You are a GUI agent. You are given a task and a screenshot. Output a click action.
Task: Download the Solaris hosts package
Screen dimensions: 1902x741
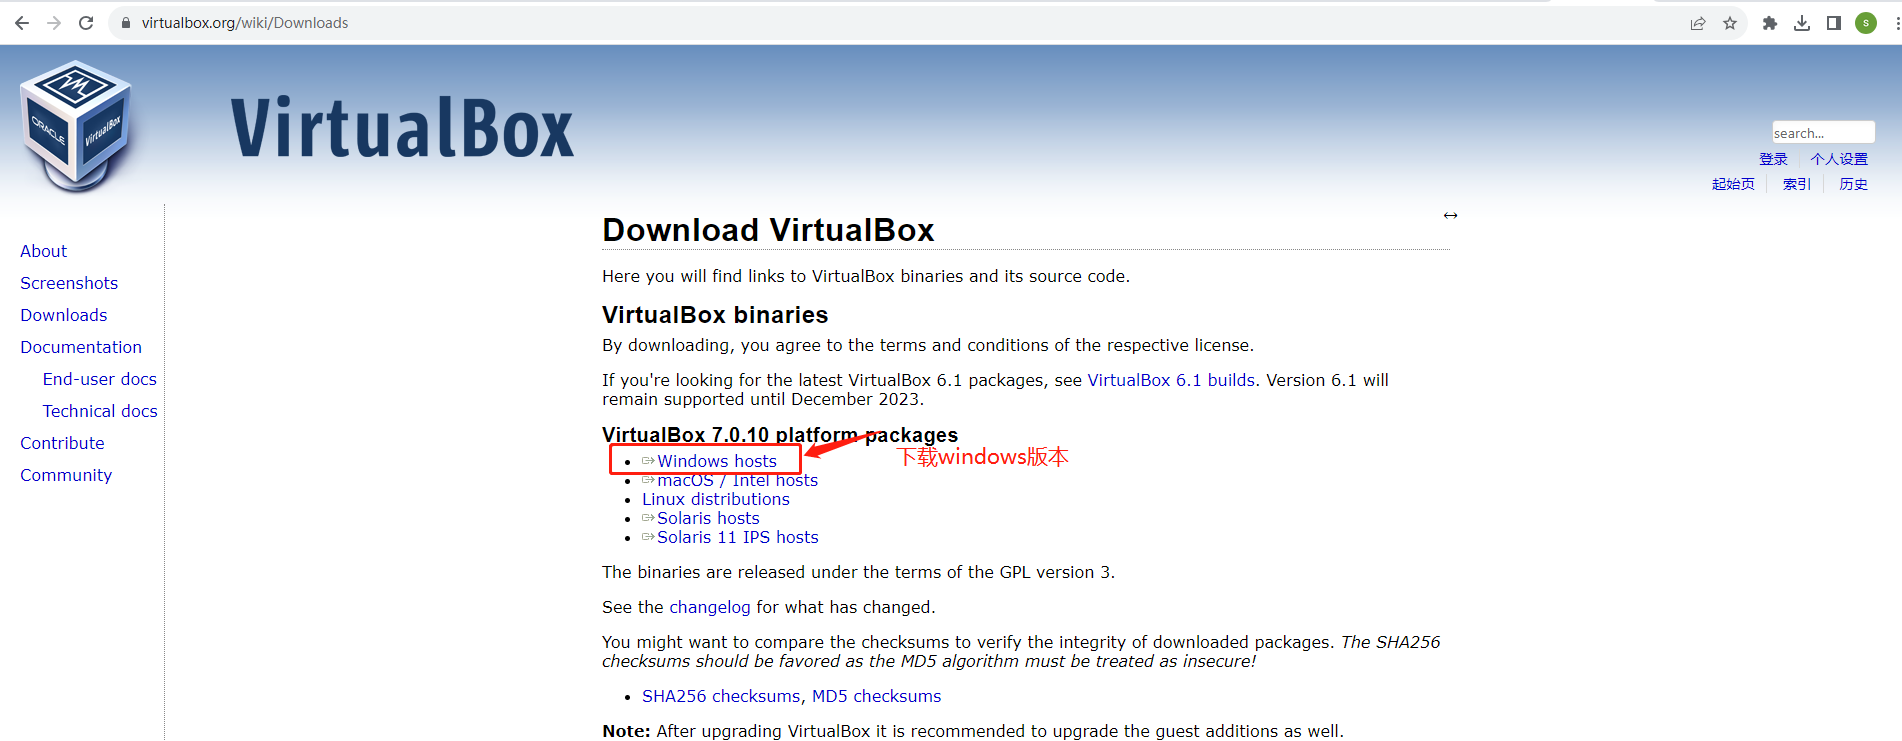point(708,518)
